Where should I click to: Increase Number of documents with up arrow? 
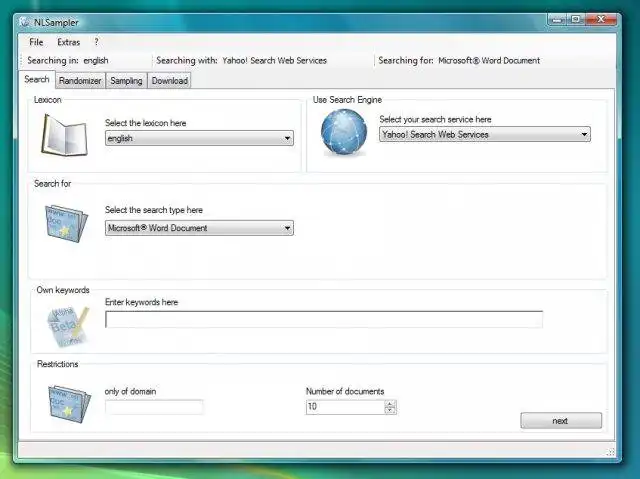pyautogui.click(x=390, y=404)
